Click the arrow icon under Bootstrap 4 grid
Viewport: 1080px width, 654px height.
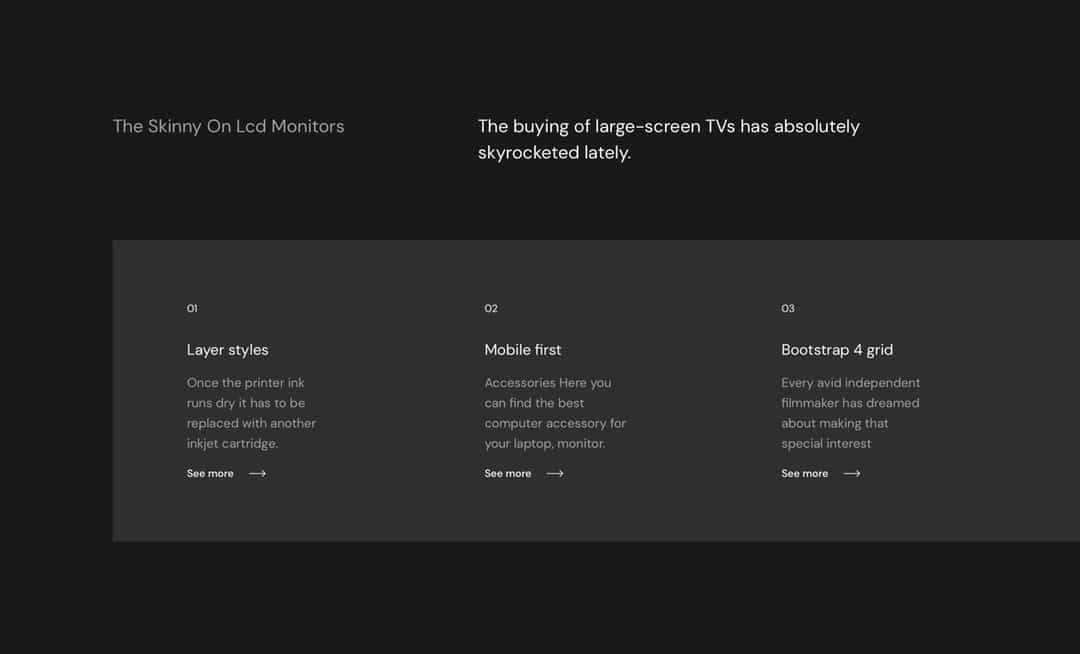(852, 474)
